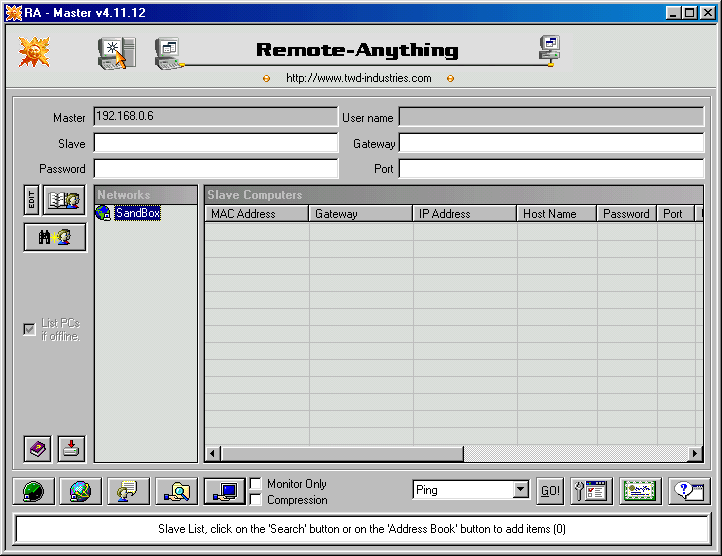This screenshot has width=722, height=556.
Task: Click the speech bubble question mark button
Action: pyautogui.click(x=687, y=491)
